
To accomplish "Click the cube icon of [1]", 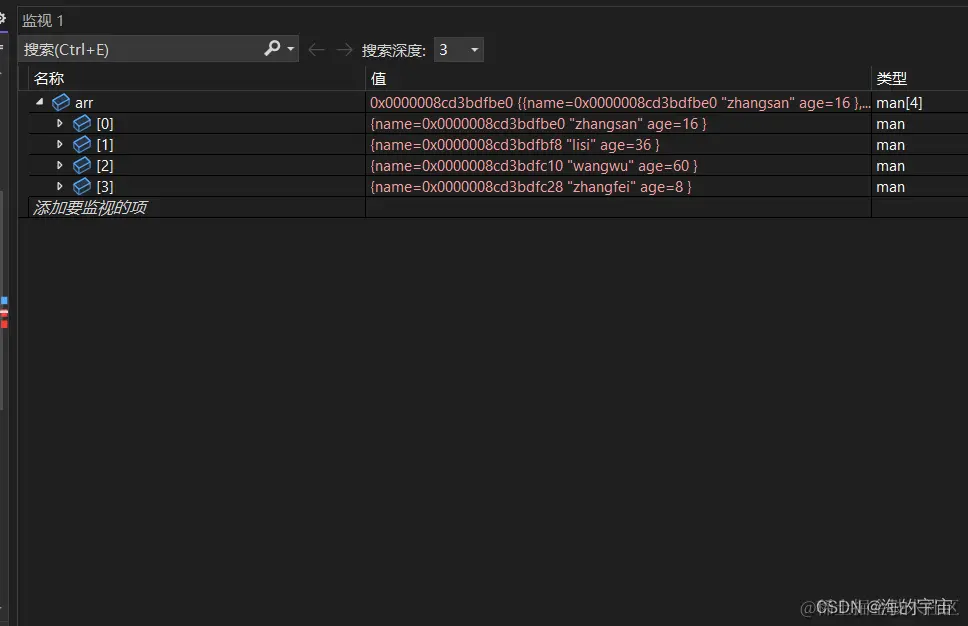I will pyautogui.click(x=82, y=144).
